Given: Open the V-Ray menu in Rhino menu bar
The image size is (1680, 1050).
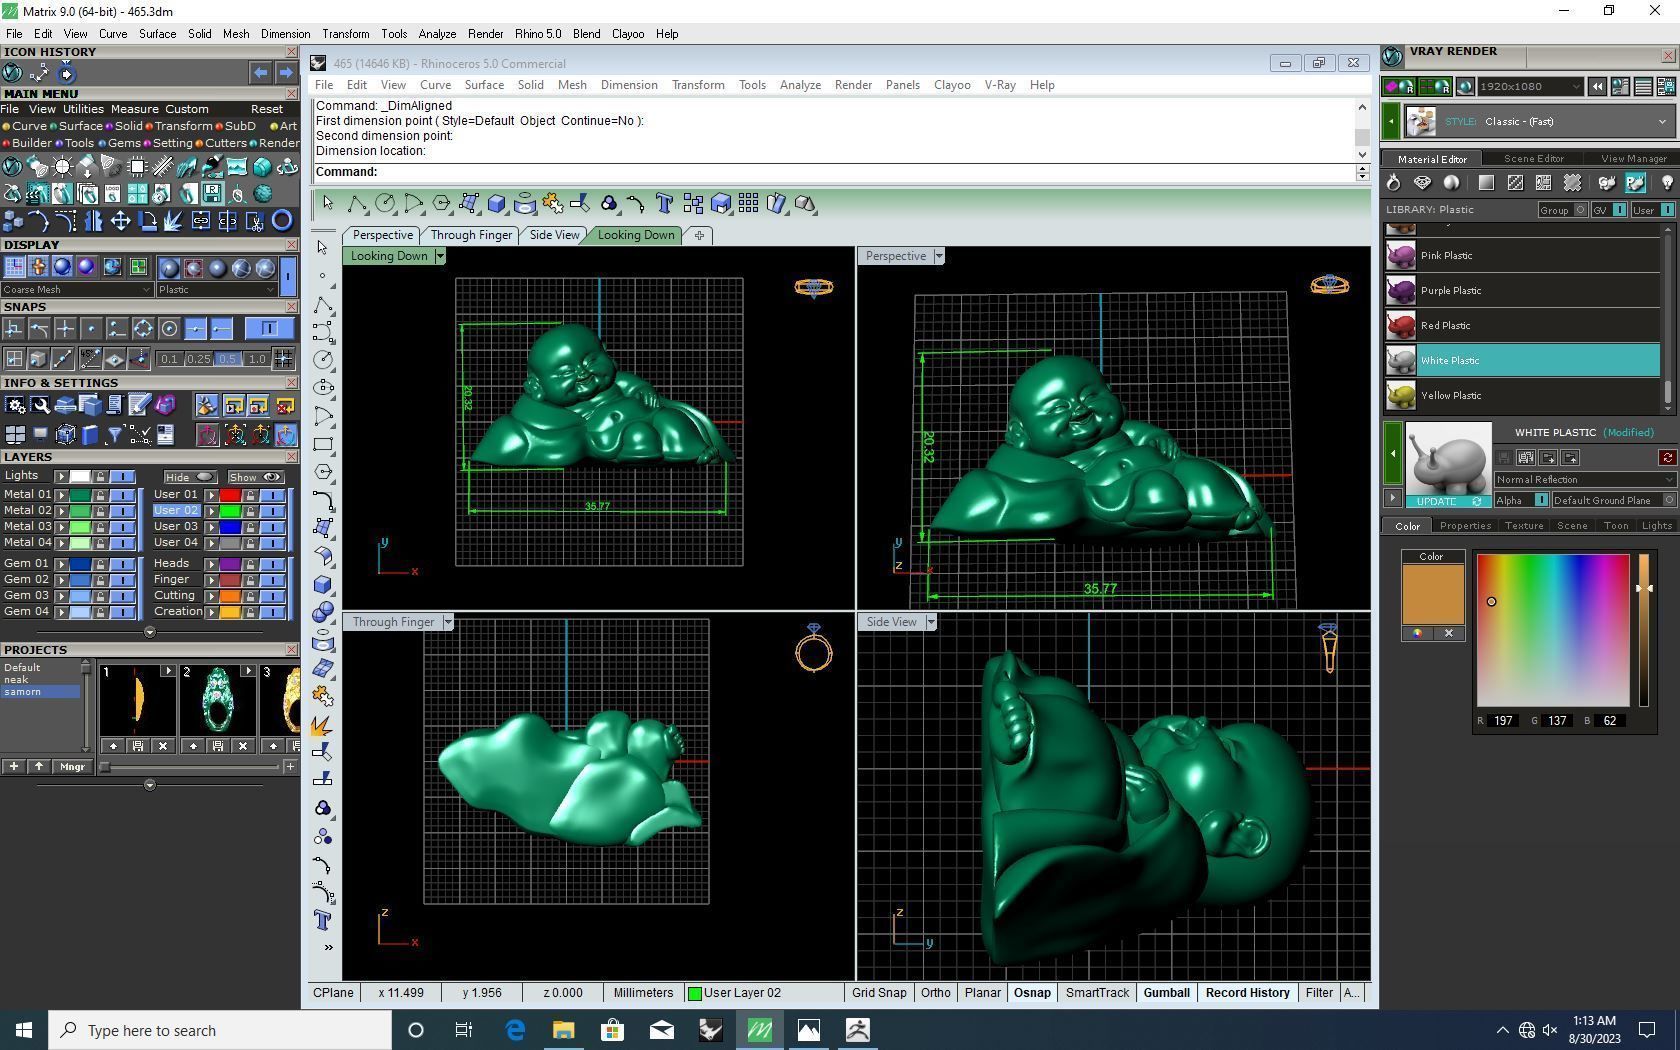Looking at the screenshot, I should tap(1000, 85).
